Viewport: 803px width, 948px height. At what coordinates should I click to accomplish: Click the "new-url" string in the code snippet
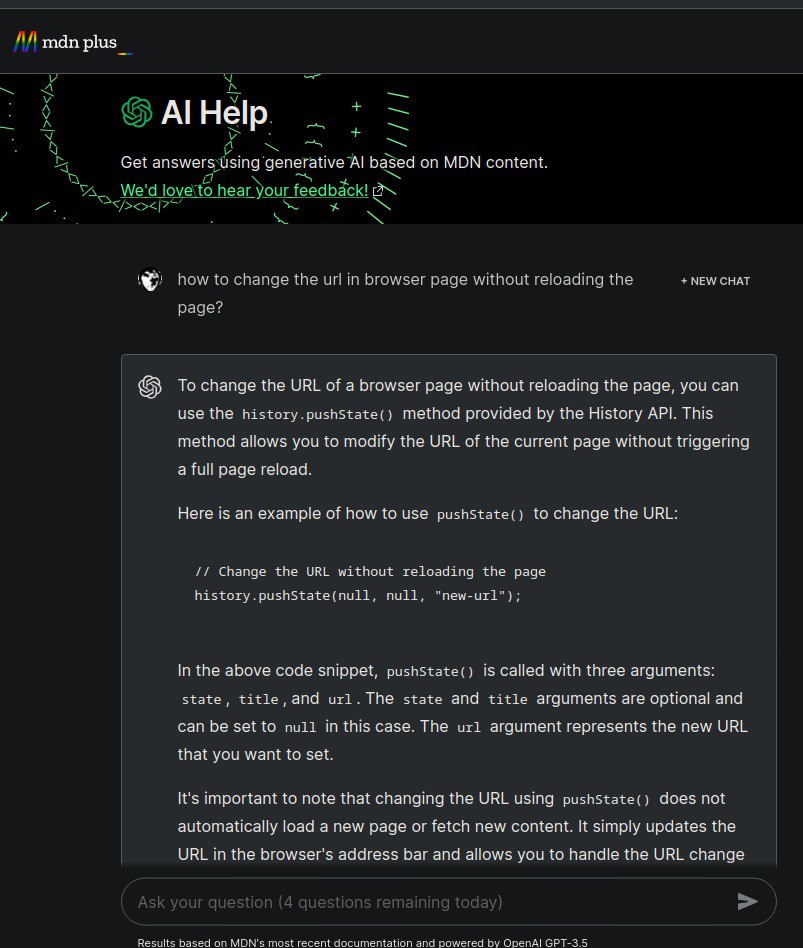tap(475, 596)
